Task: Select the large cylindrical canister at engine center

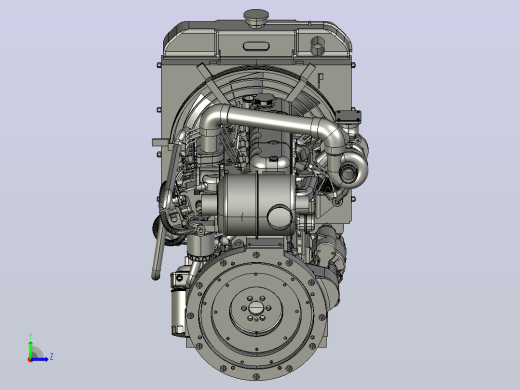Action: click(x=256, y=204)
